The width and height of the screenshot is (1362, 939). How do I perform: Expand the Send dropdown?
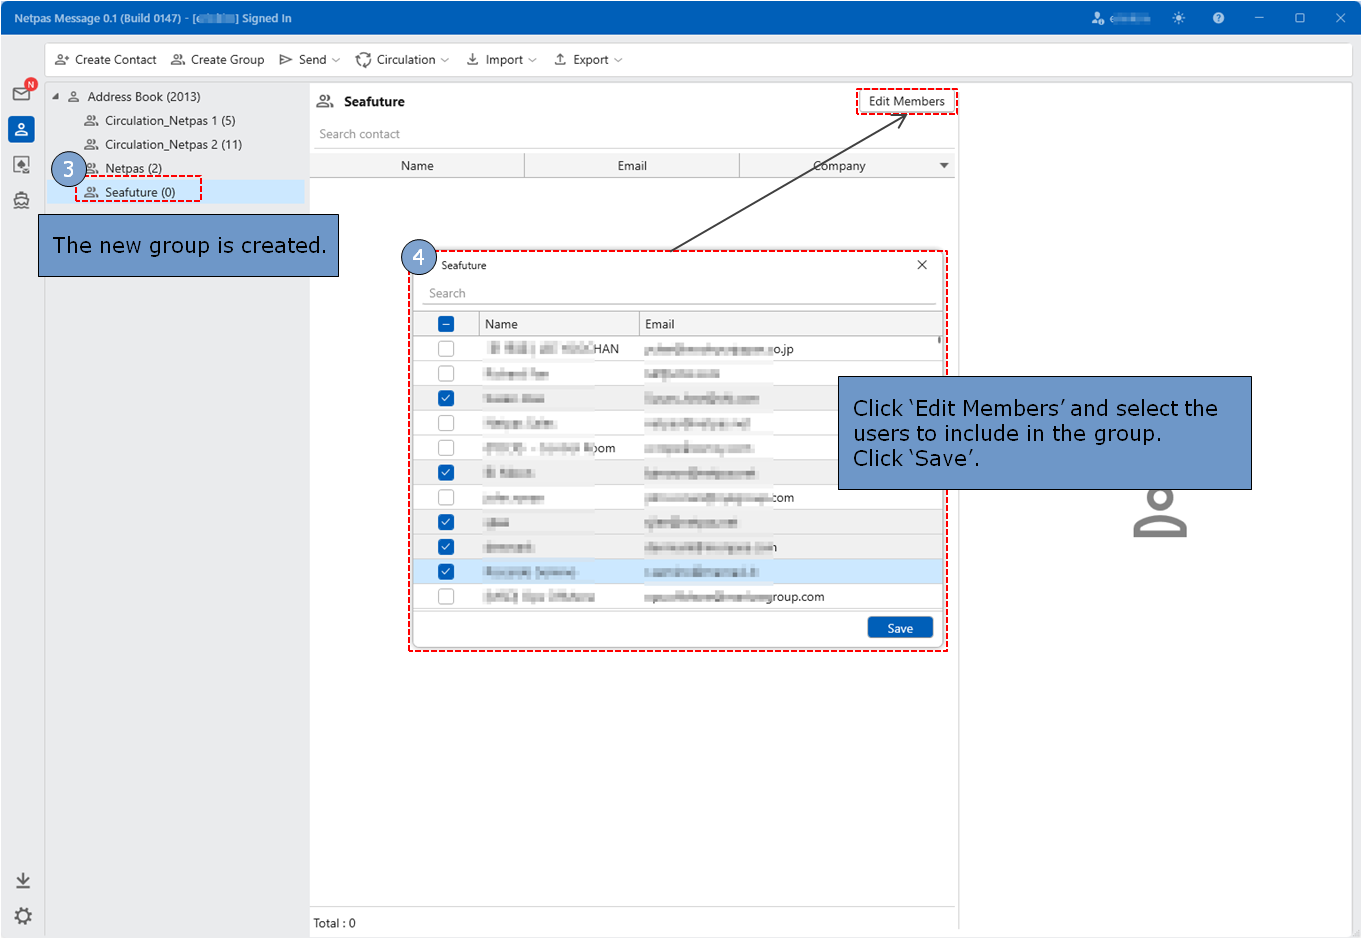(x=310, y=60)
